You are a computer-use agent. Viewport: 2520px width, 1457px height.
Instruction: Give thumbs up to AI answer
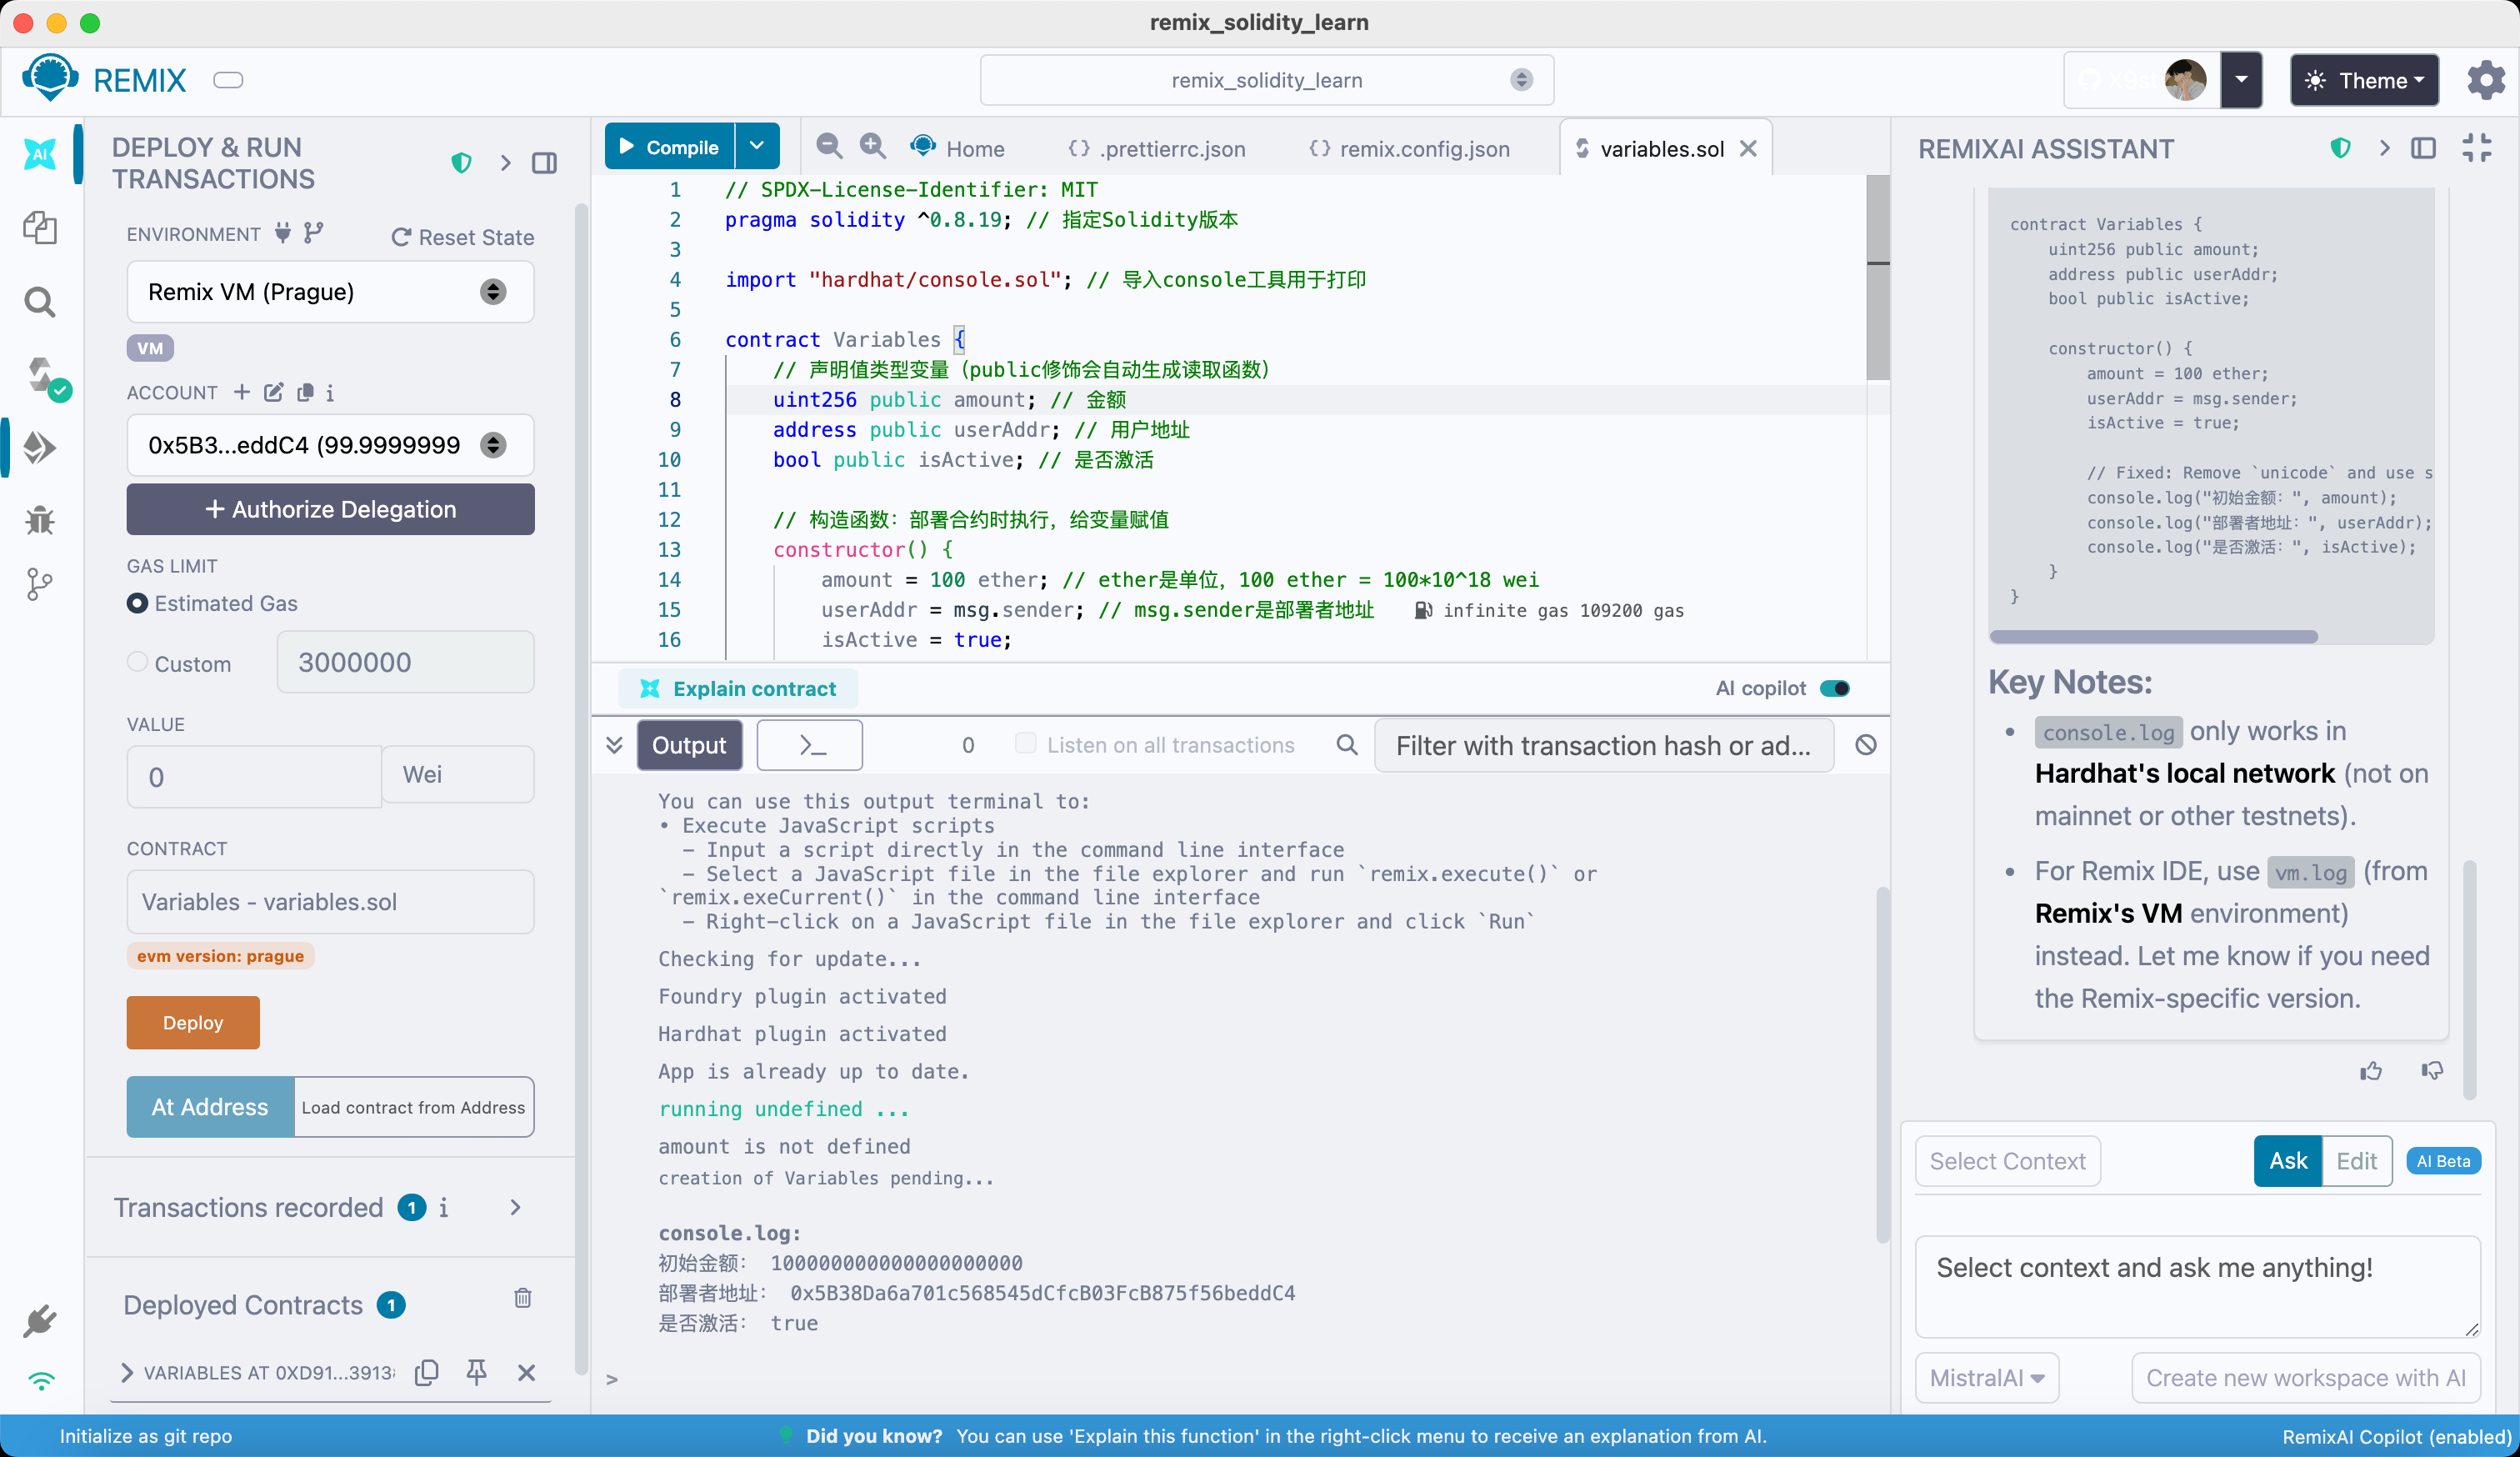[x=2371, y=1071]
